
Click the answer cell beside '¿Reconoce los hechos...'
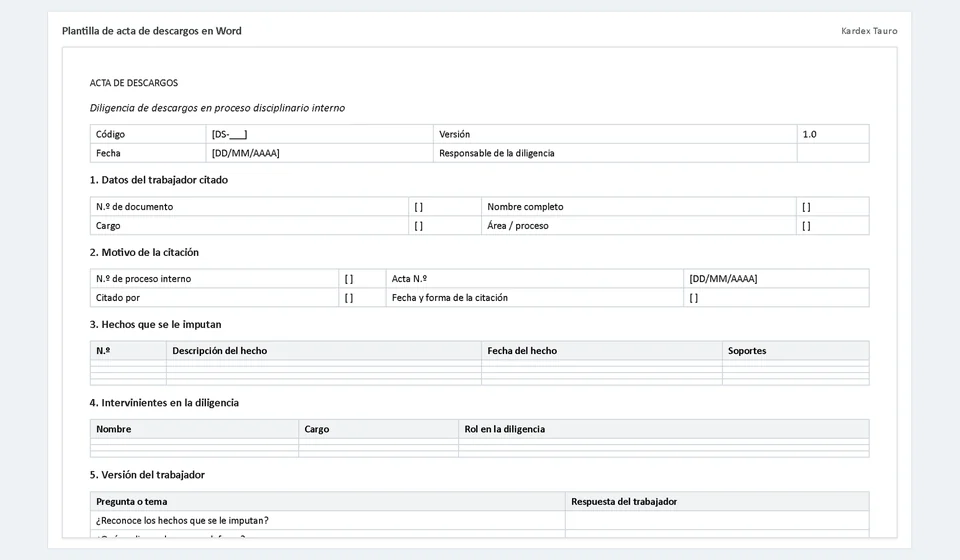pyautogui.click(x=717, y=520)
